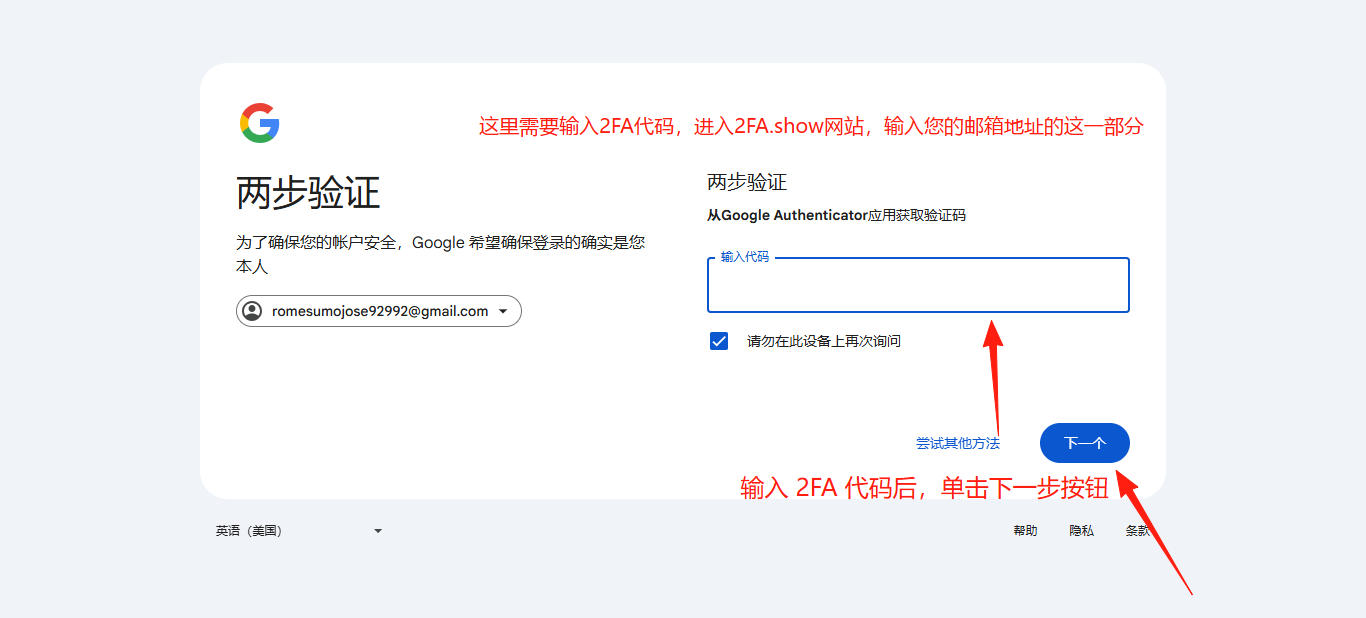Select the 帮助 footer item
This screenshot has height=618, width=1366.
1026,530
